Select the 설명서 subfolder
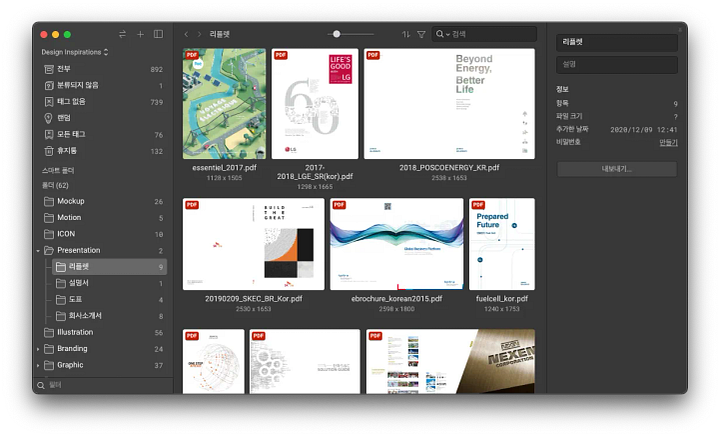720x437 pixels. click(109, 283)
